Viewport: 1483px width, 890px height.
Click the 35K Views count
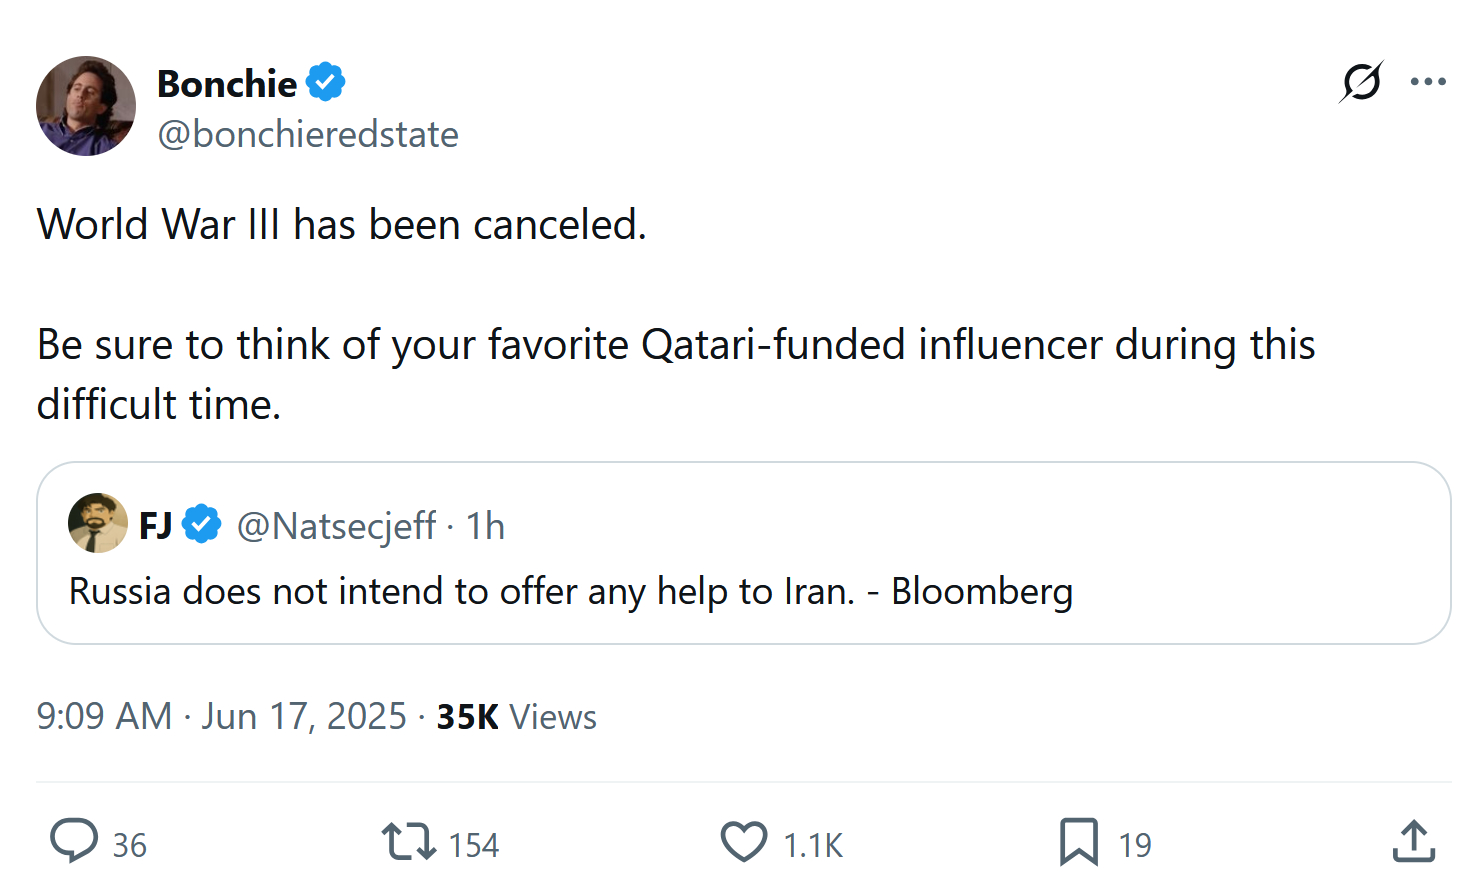pyautogui.click(x=516, y=717)
